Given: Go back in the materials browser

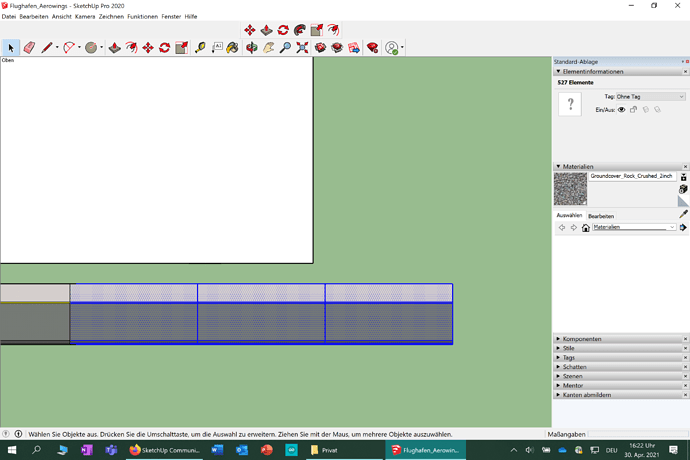Looking at the screenshot, I should (562, 228).
